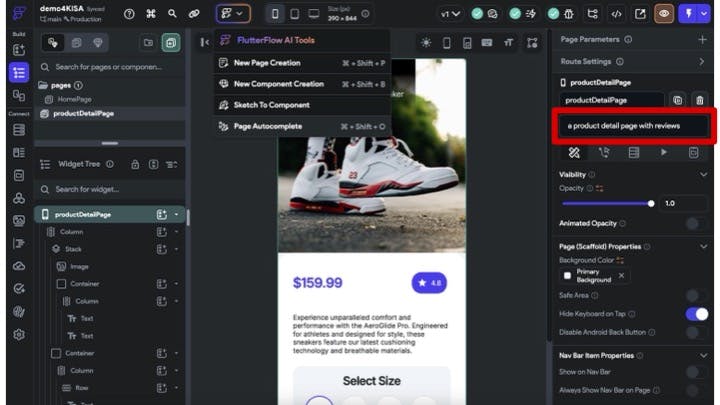Click search for pages or components field

(x=110, y=67)
